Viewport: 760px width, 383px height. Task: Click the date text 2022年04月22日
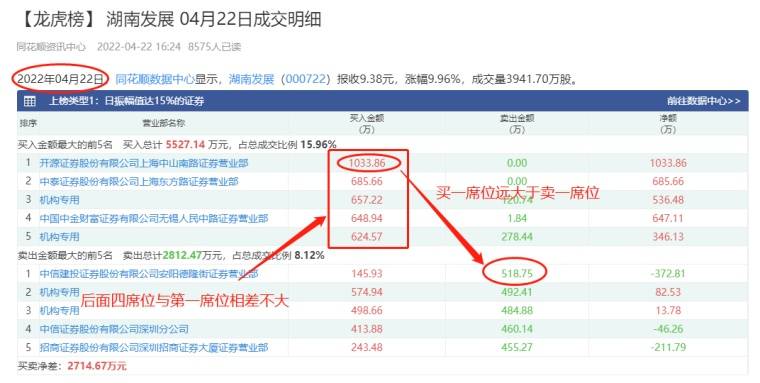(x=61, y=79)
